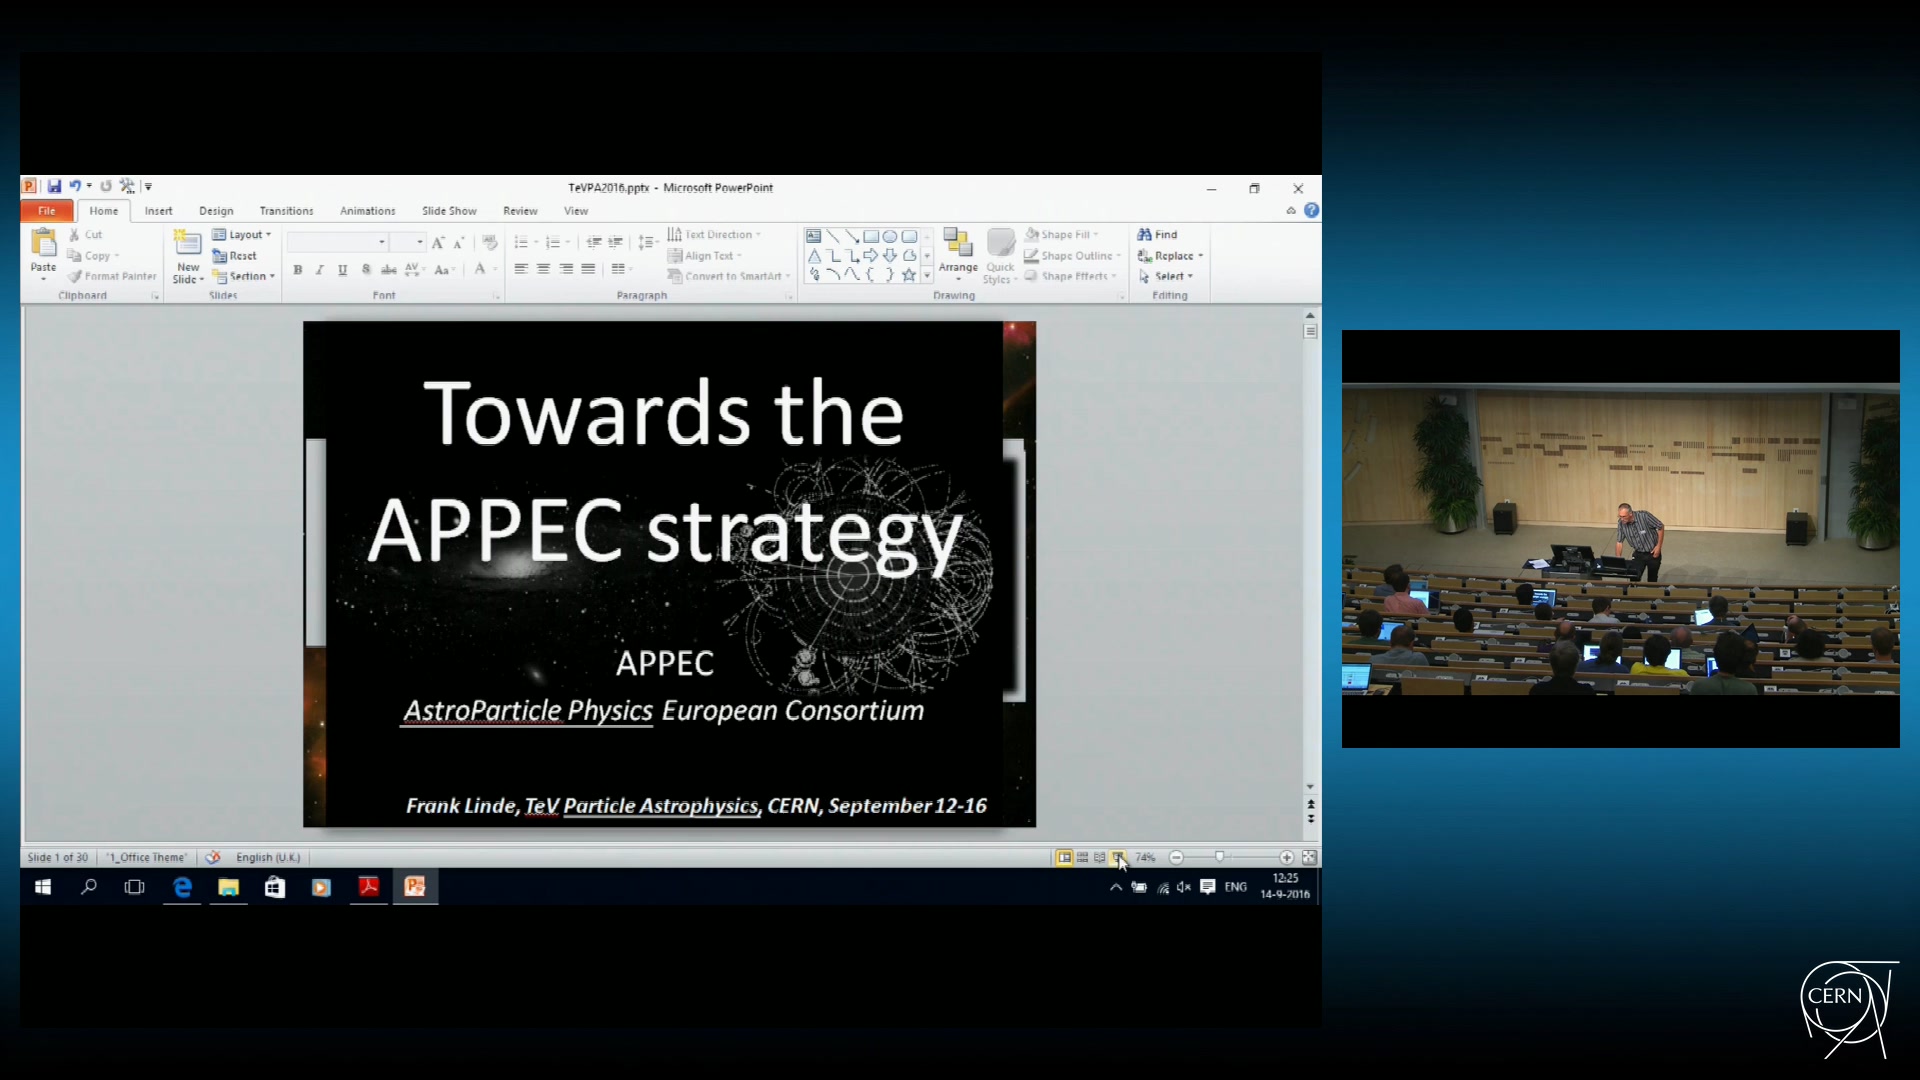This screenshot has width=1920, height=1080.
Task: Click Replace in Editing group
Action: tap(1170, 256)
